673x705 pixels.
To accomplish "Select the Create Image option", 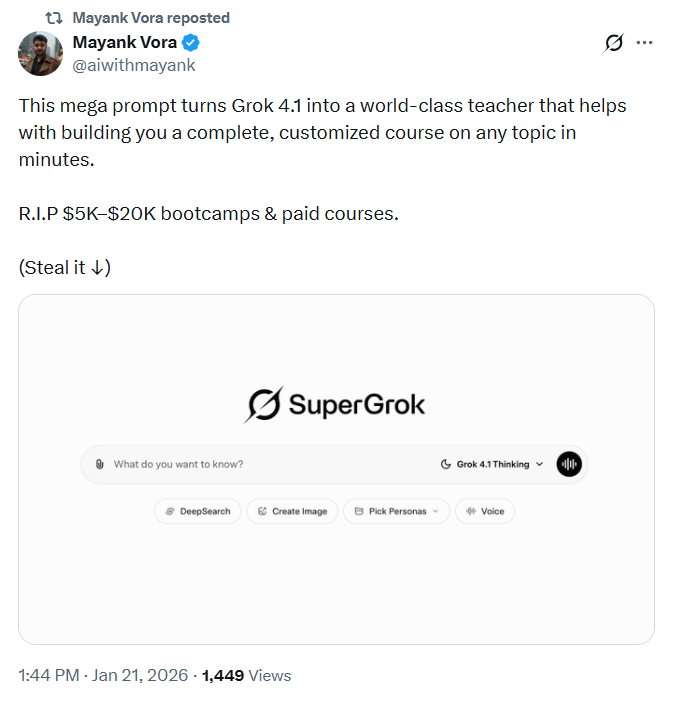I will pos(293,511).
